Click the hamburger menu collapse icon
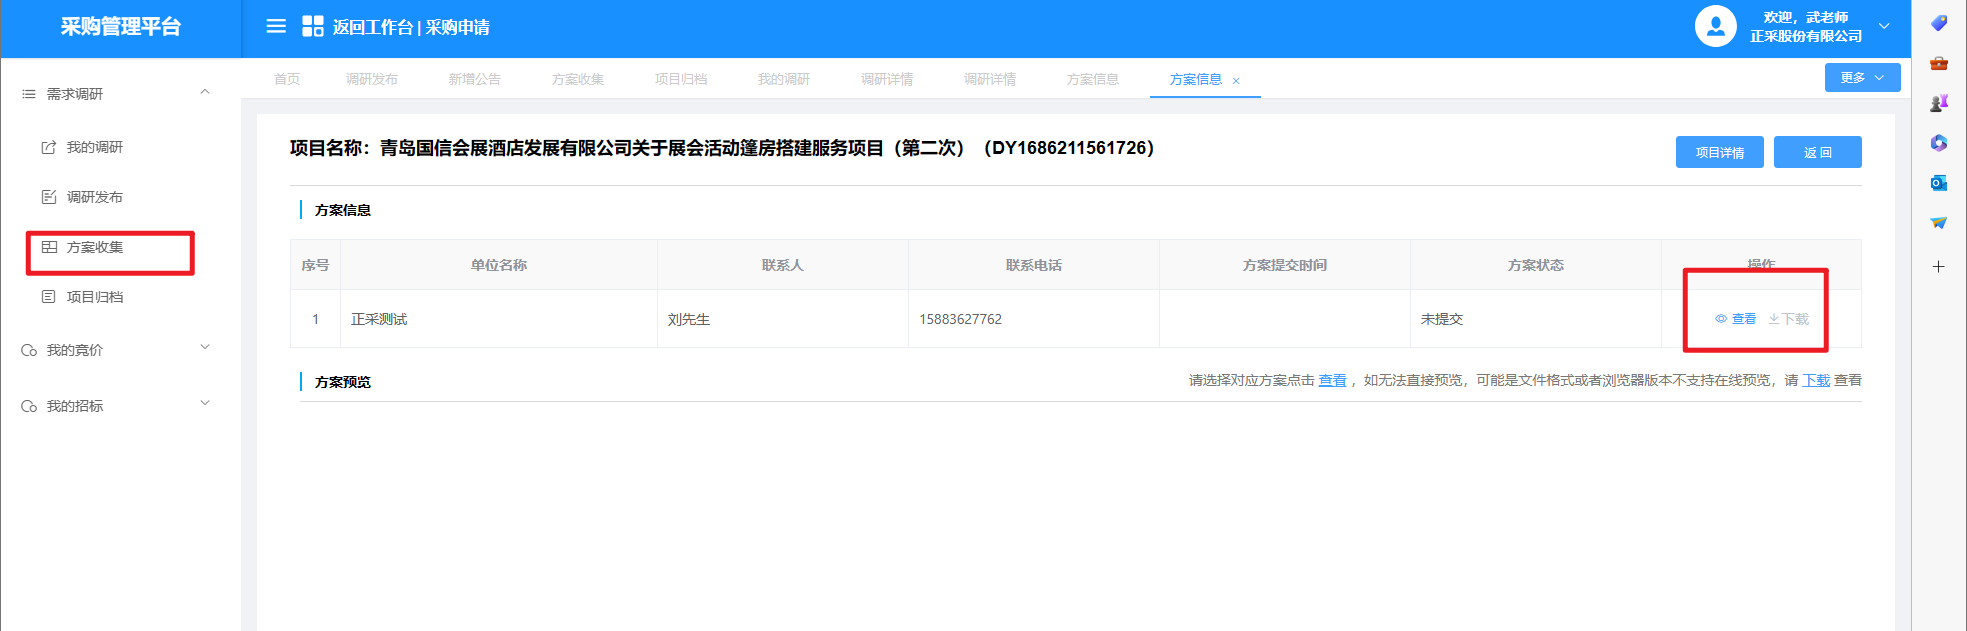 276,26
